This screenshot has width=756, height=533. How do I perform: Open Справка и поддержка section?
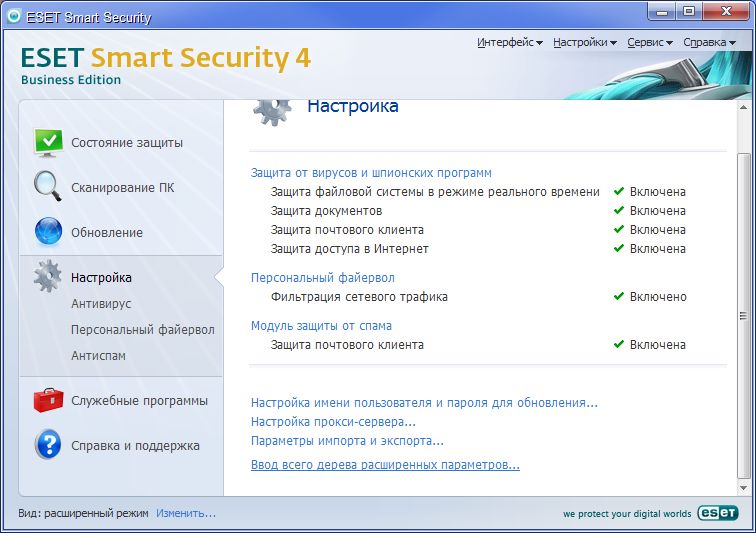pyautogui.click(x=135, y=446)
